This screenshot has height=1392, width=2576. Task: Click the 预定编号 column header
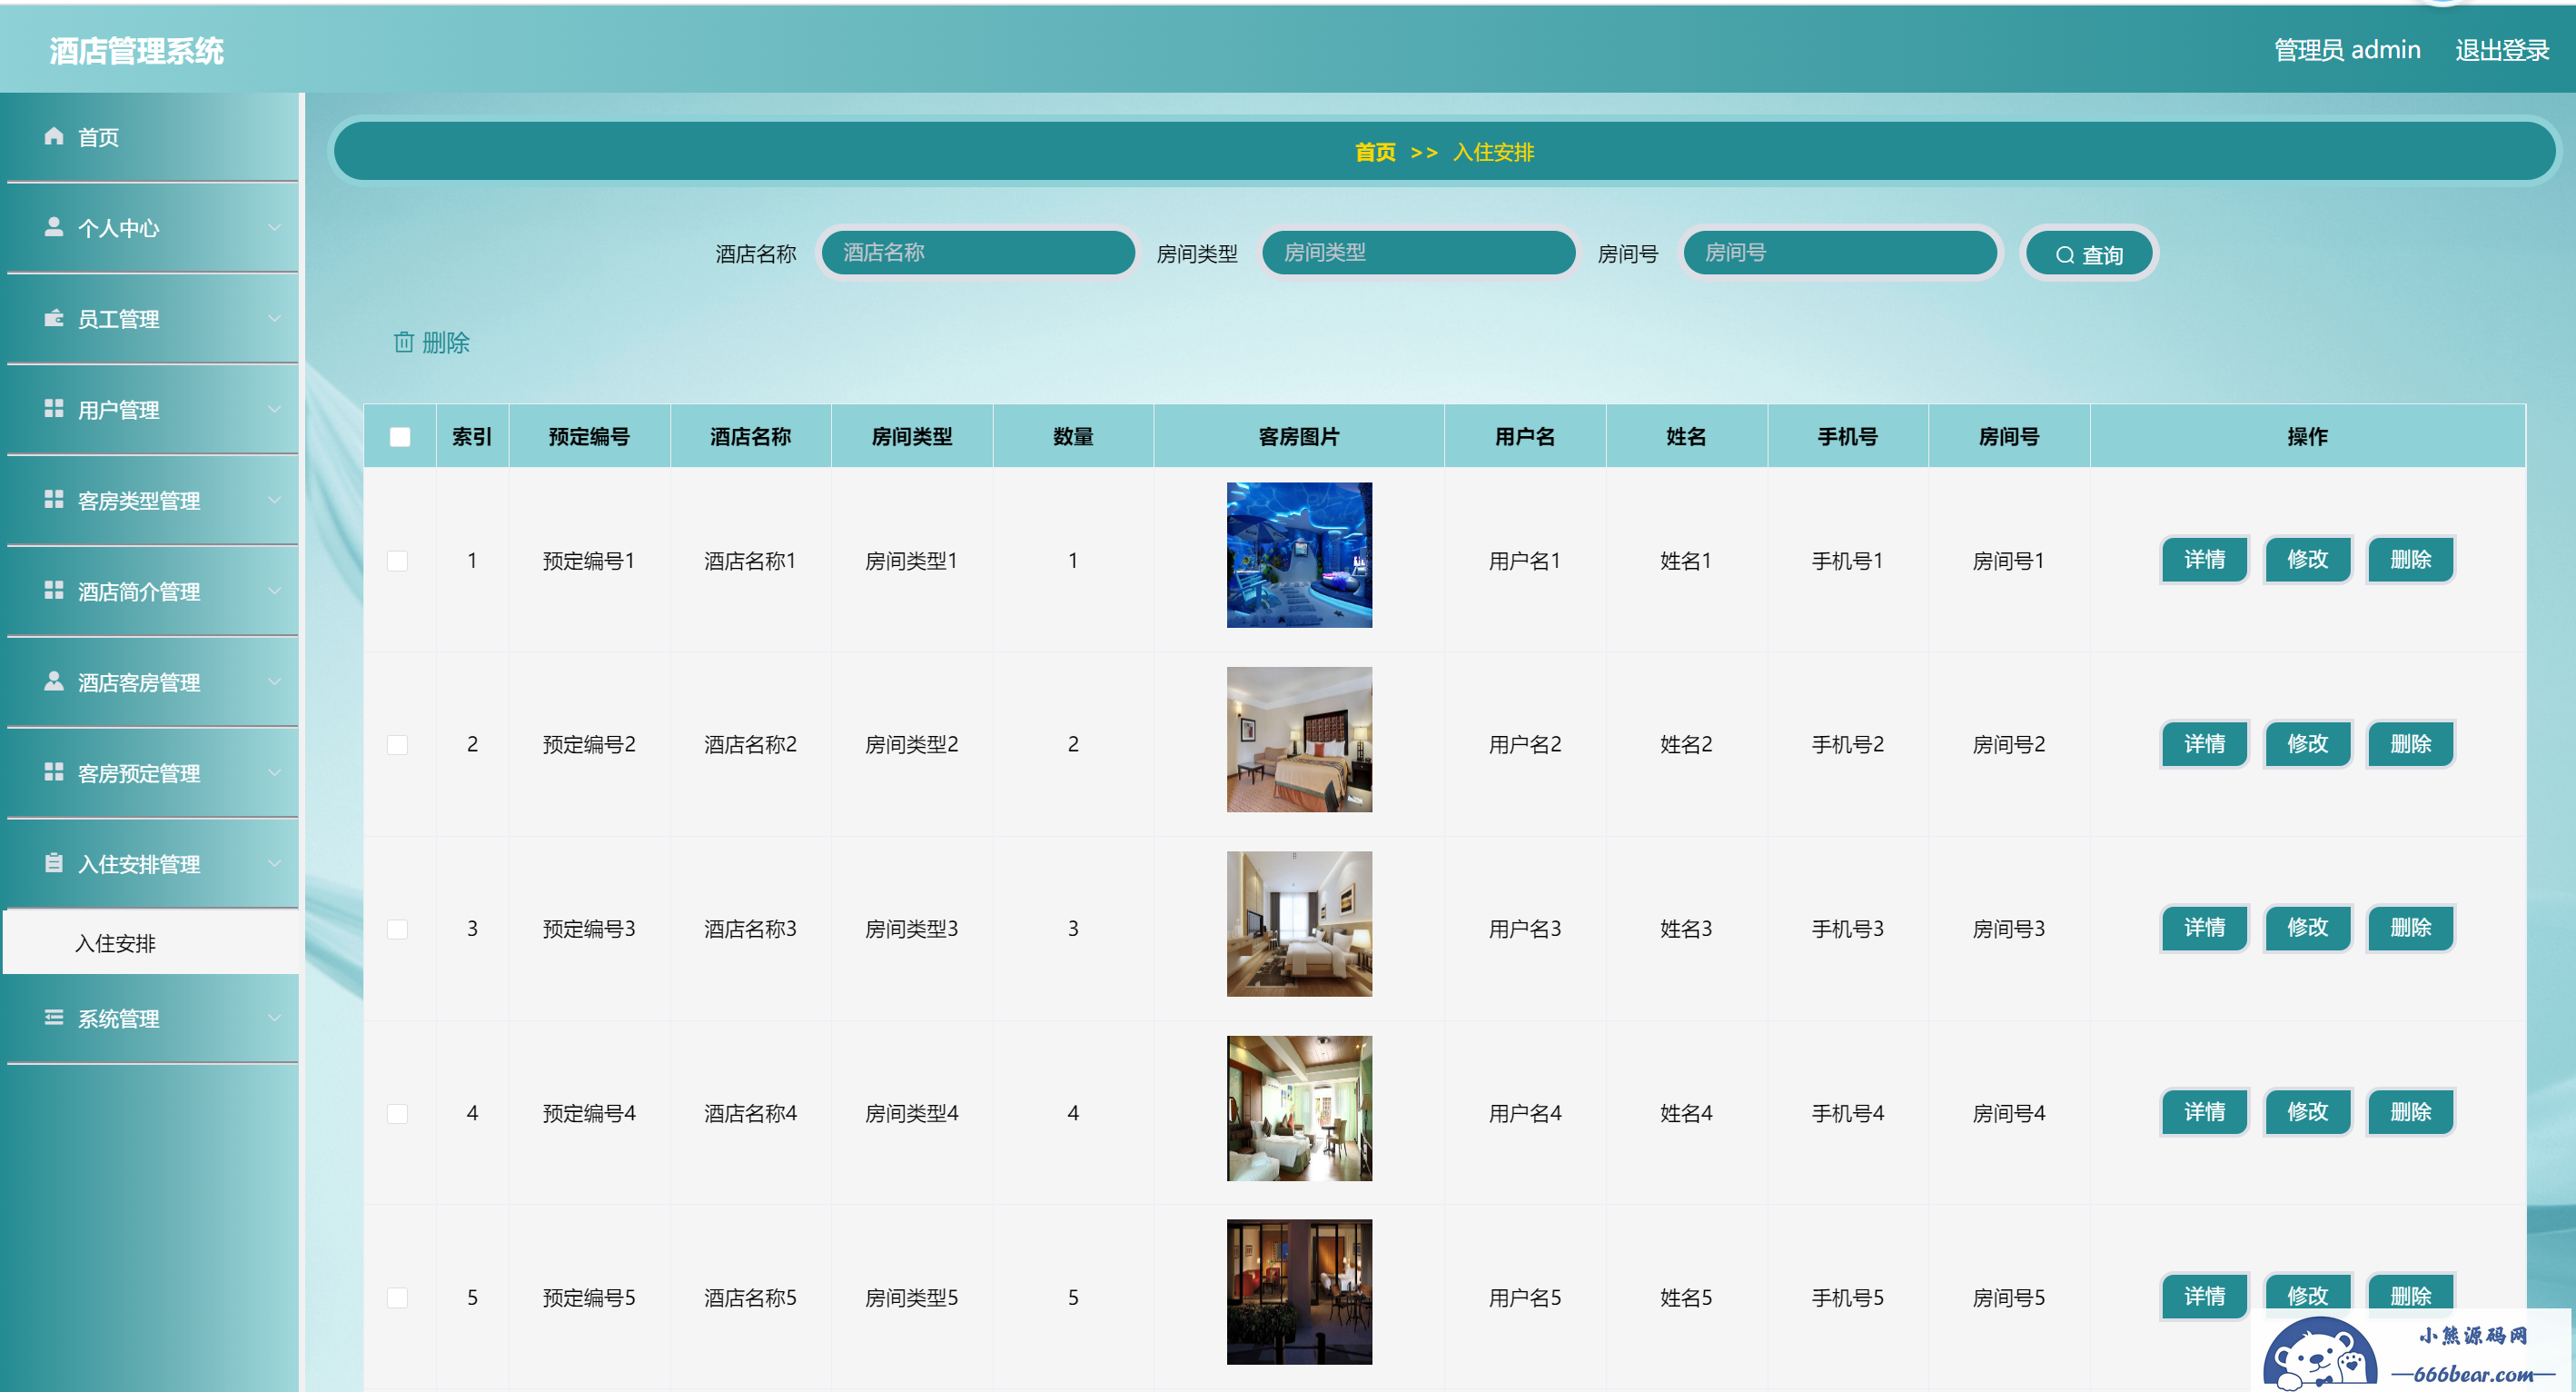589,437
